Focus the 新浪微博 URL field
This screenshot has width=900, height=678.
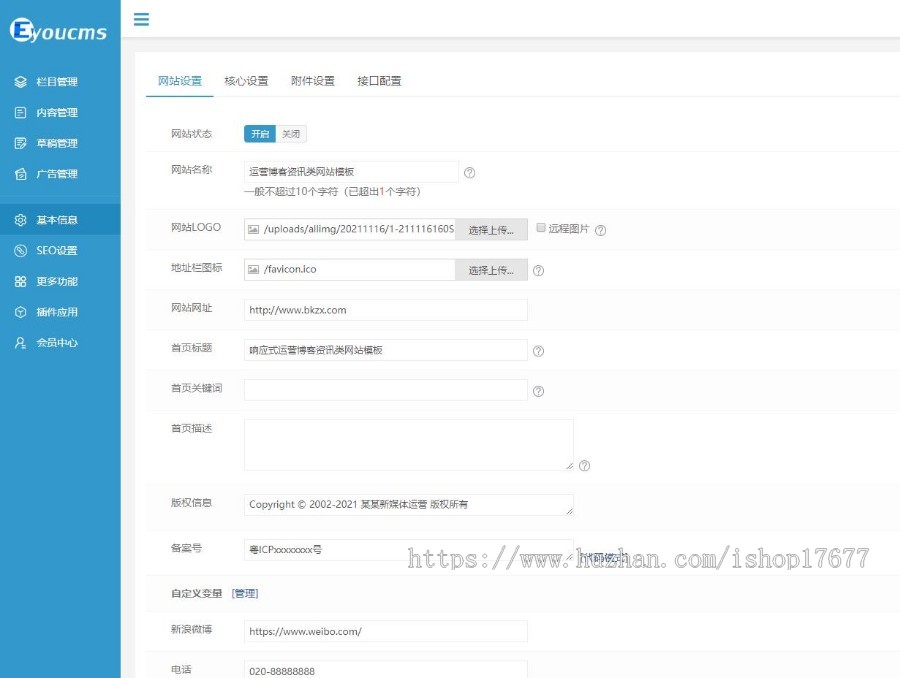coord(386,631)
